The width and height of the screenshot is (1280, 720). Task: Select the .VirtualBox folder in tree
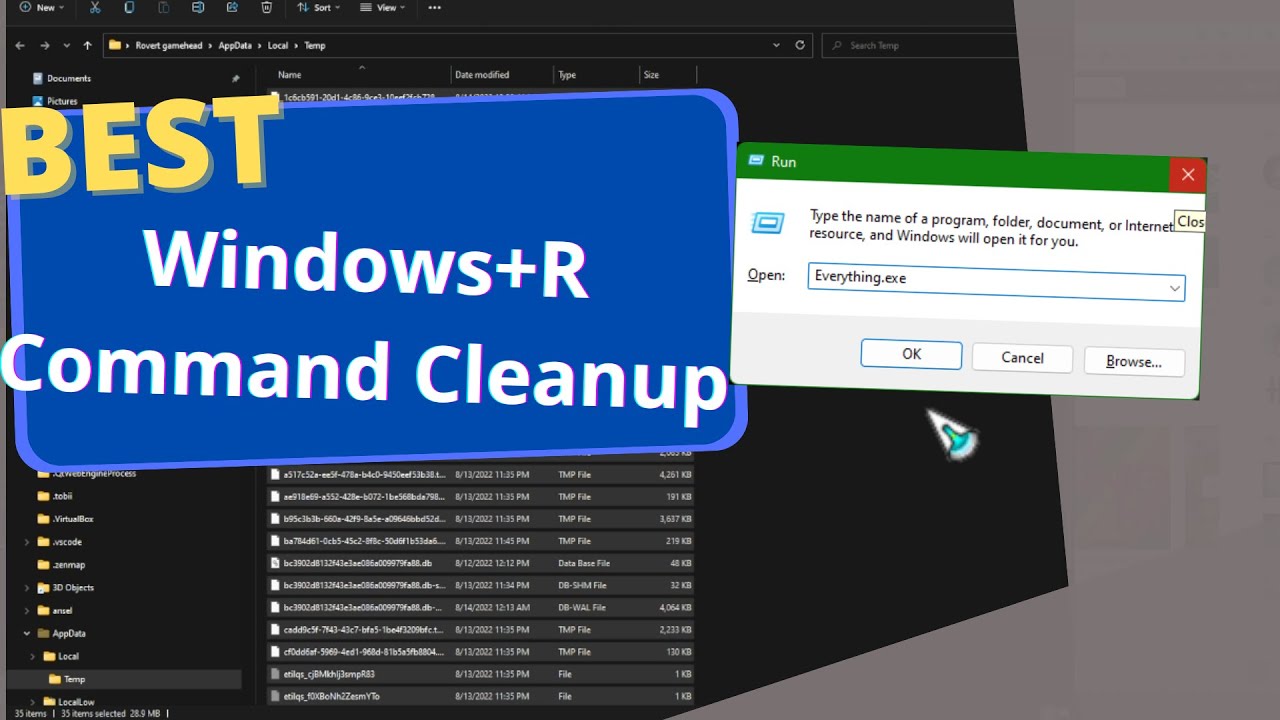click(x=74, y=519)
